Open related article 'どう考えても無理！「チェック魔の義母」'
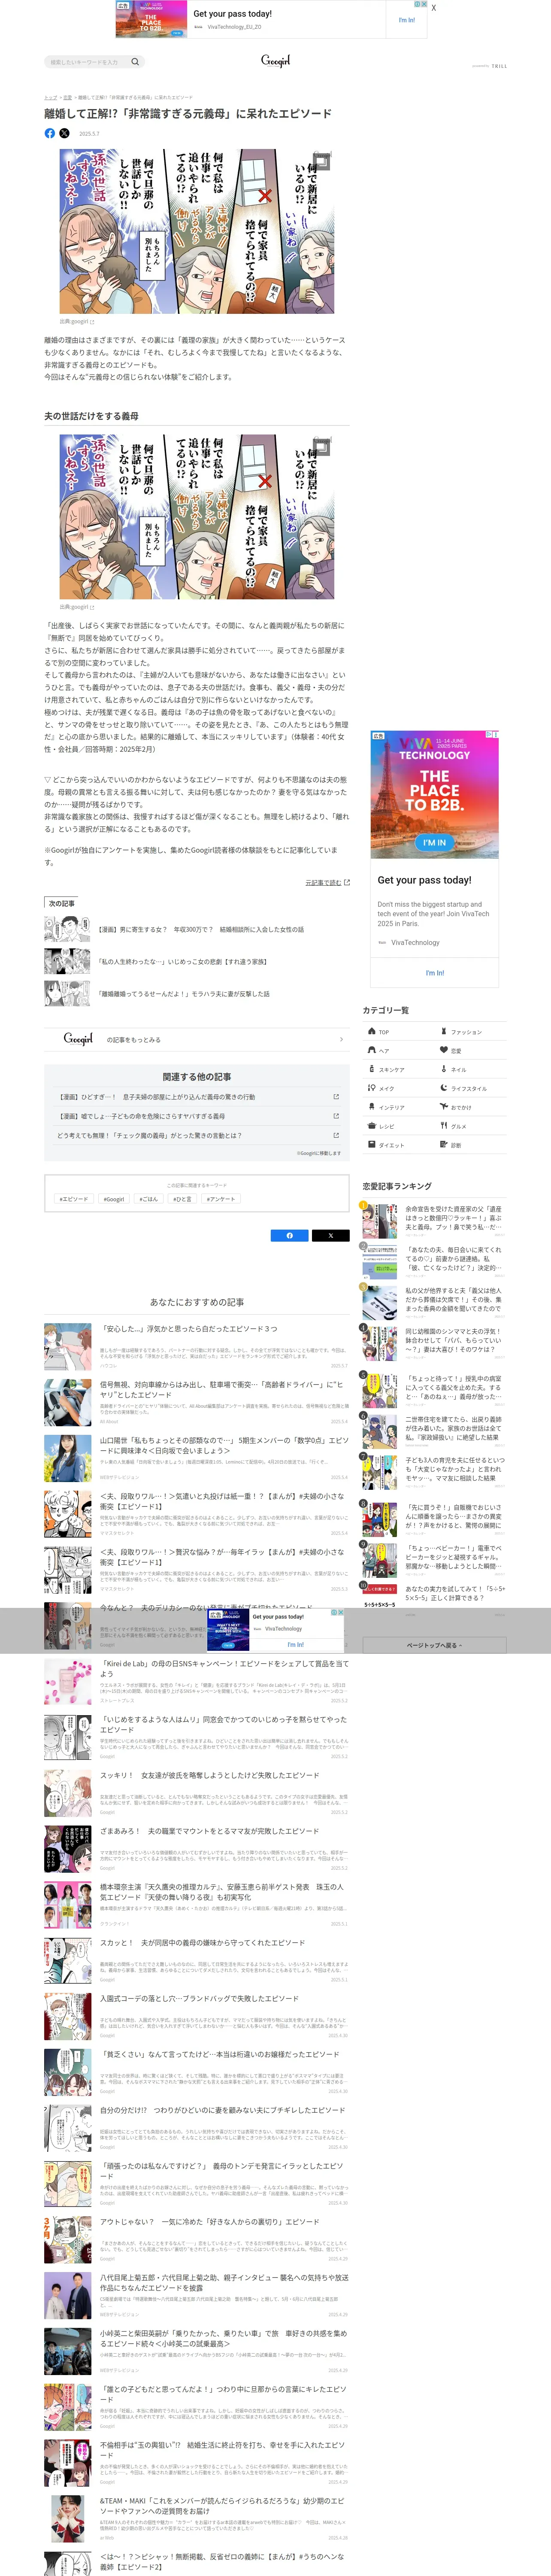Image resolution: width=551 pixels, height=2576 pixels. (x=196, y=1135)
